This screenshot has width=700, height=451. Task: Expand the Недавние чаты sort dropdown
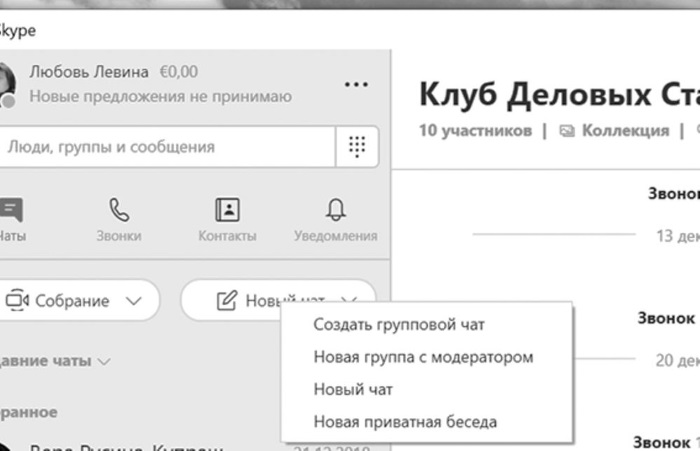click(x=104, y=360)
